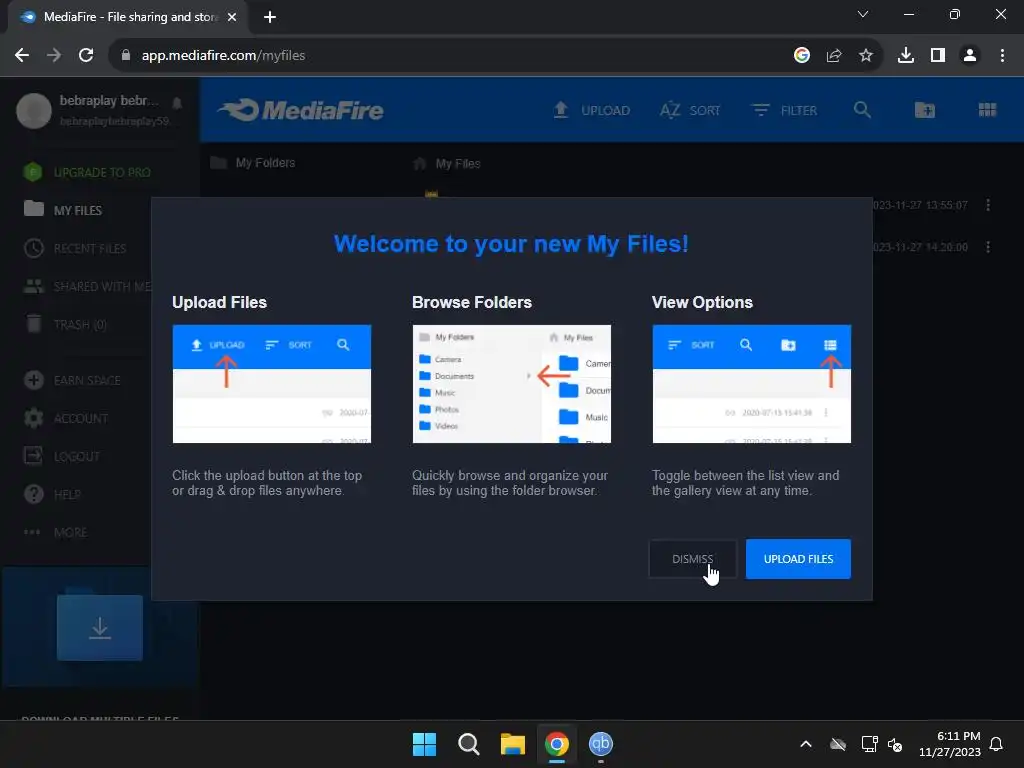Click the Google icon in address bar

(802, 56)
